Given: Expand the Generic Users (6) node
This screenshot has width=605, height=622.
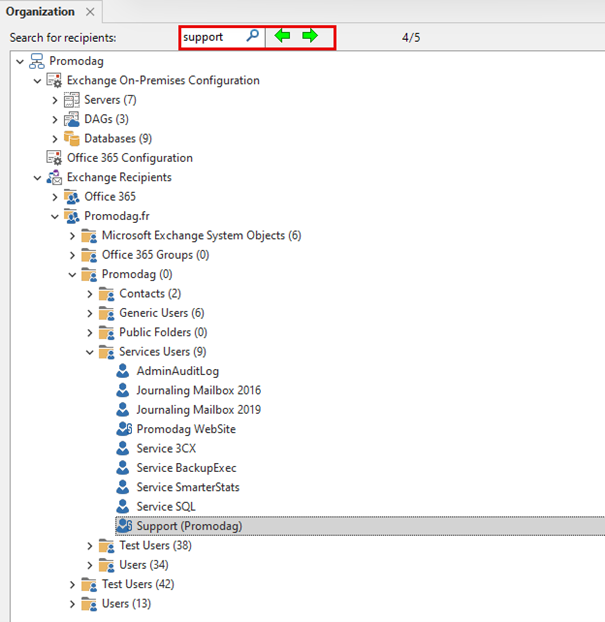Looking at the screenshot, I should 90,314.
